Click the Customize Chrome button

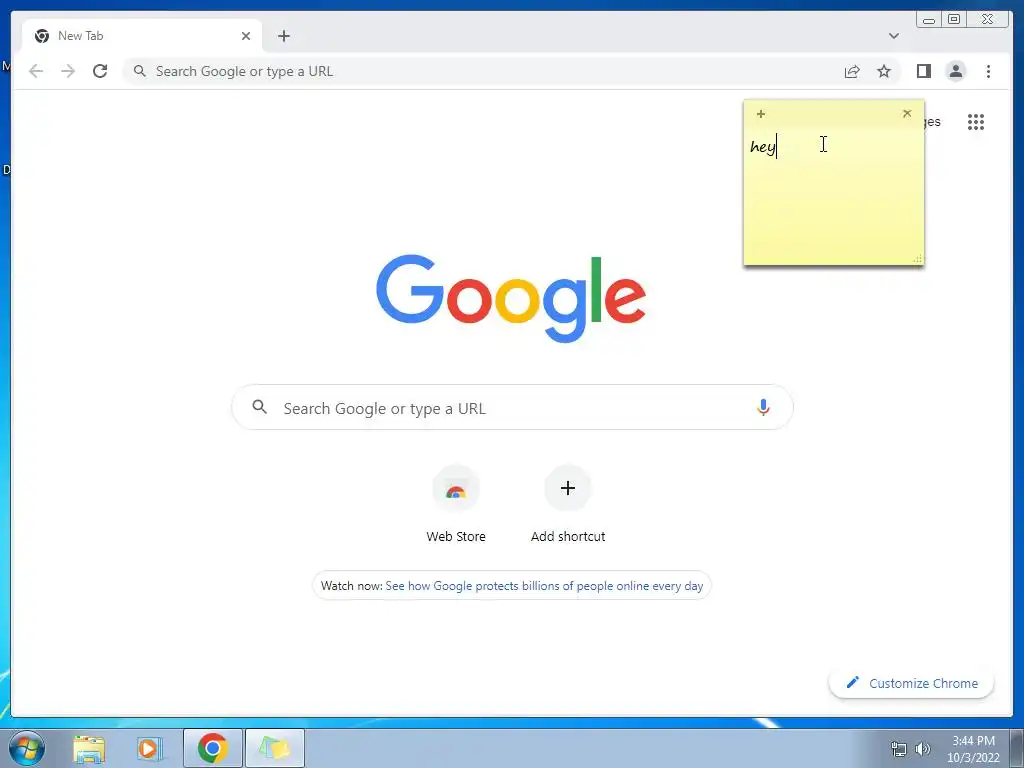(912, 683)
